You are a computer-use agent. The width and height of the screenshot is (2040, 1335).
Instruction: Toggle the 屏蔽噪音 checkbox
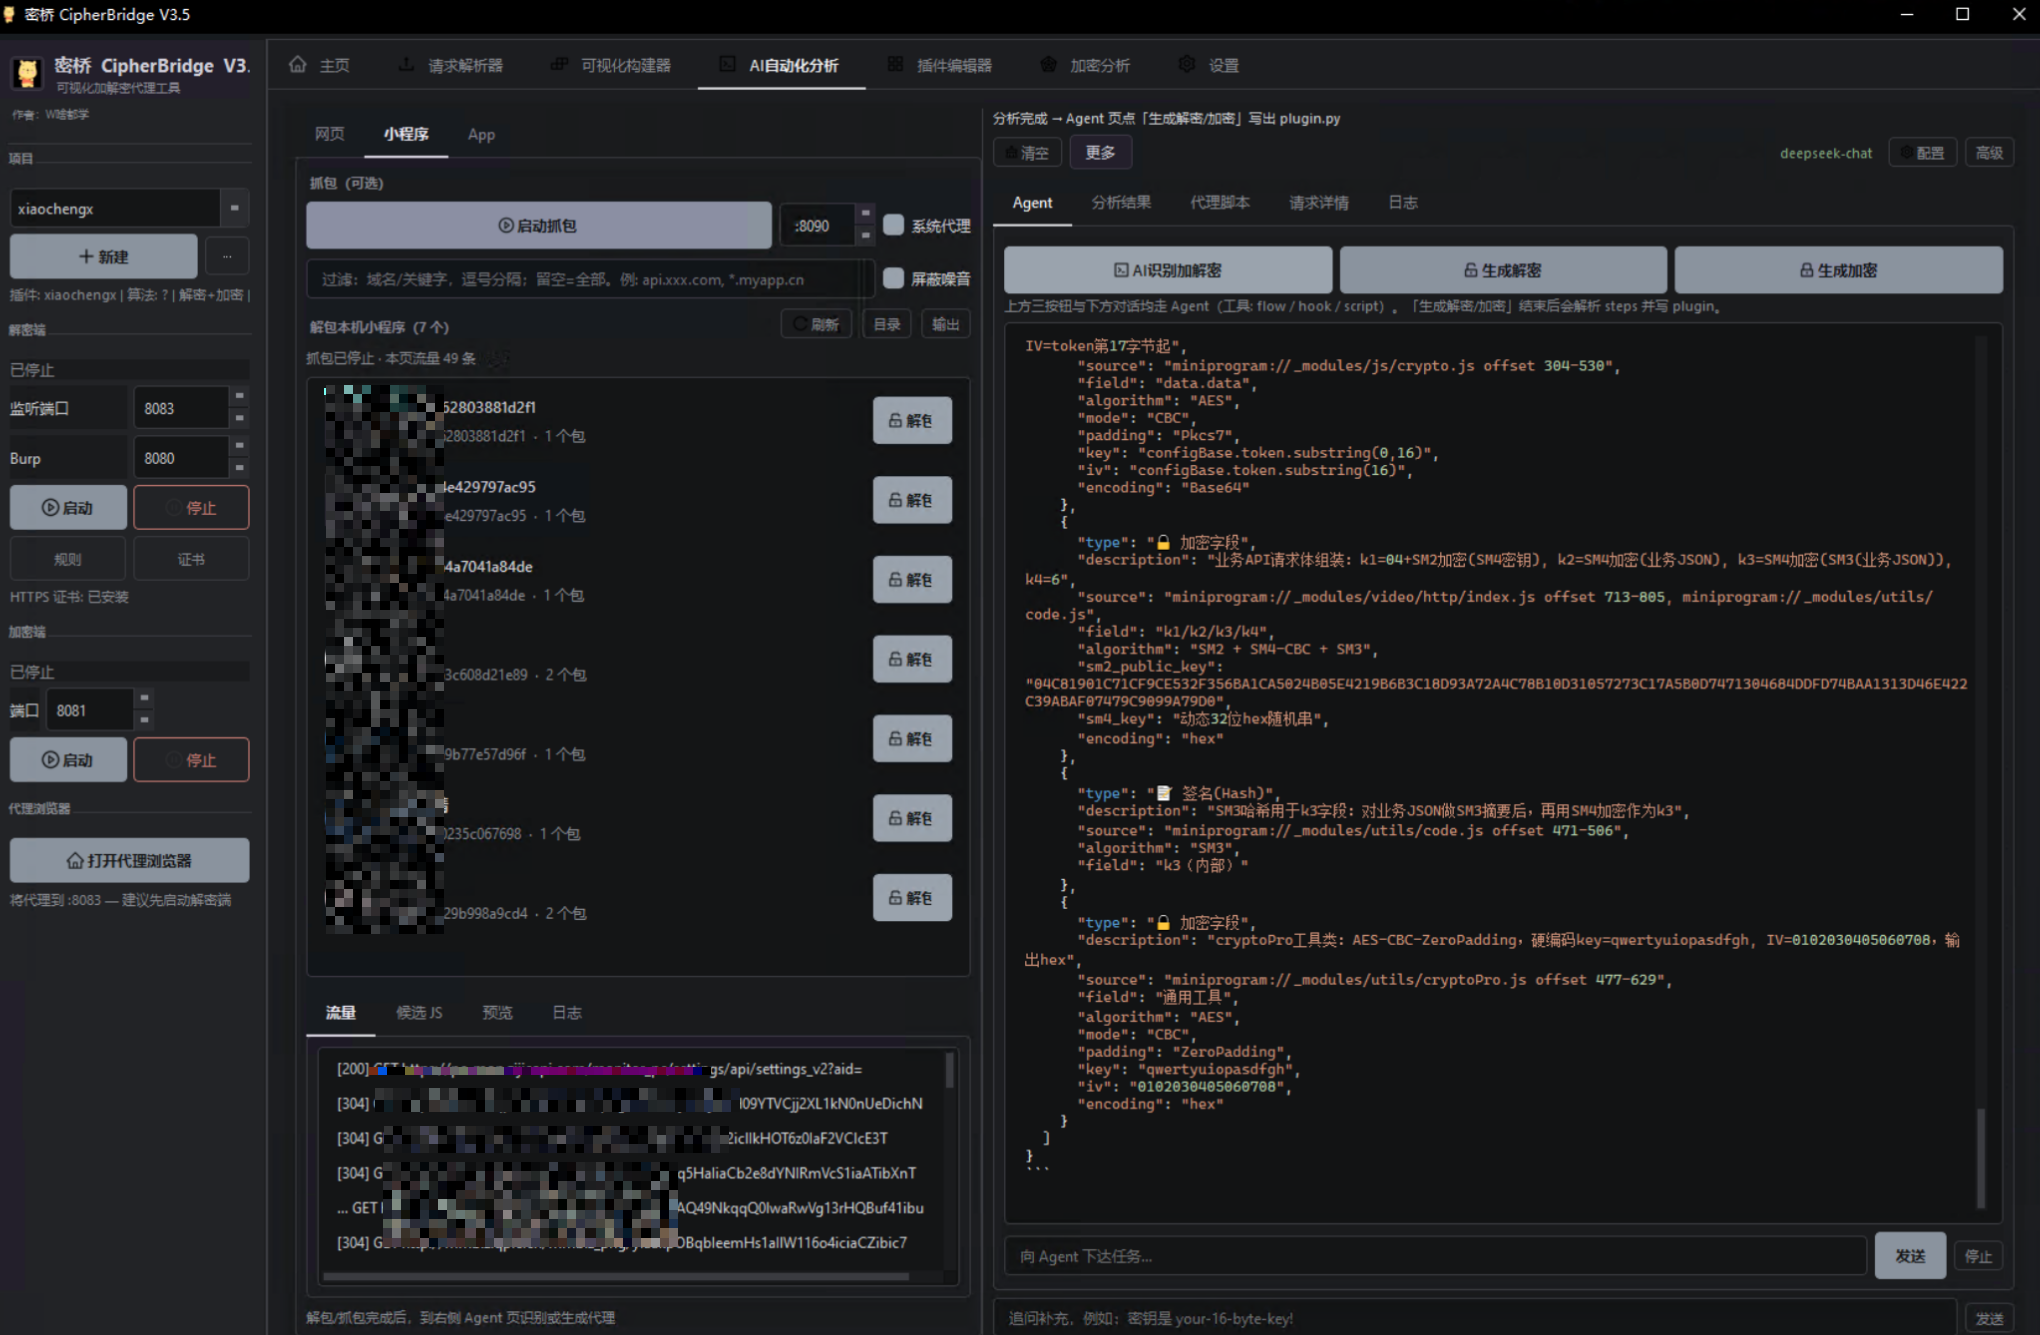click(x=894, y=278)
